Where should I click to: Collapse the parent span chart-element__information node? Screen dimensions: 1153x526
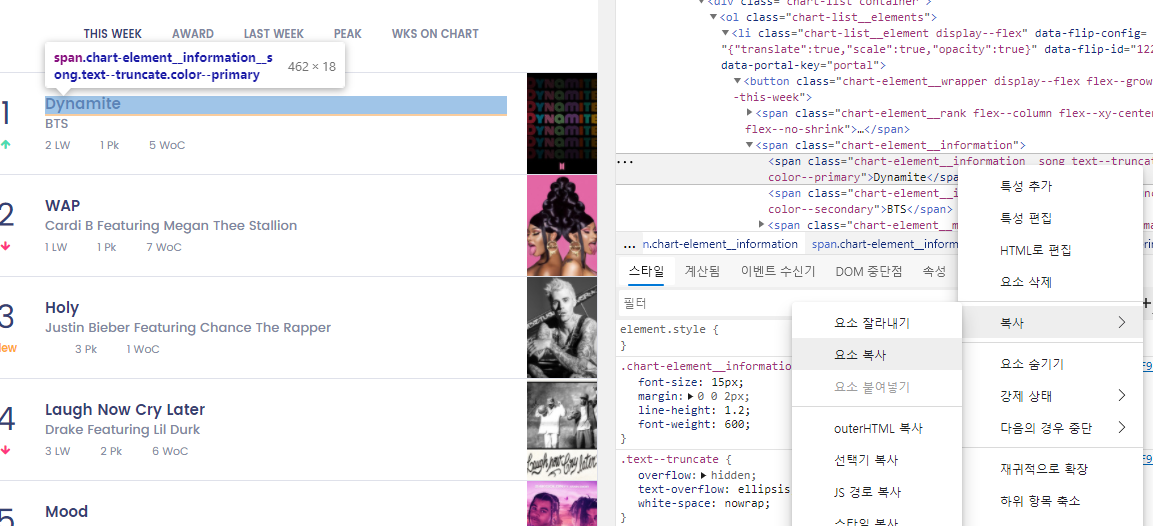pyautogui.click(x=750, y=146)
